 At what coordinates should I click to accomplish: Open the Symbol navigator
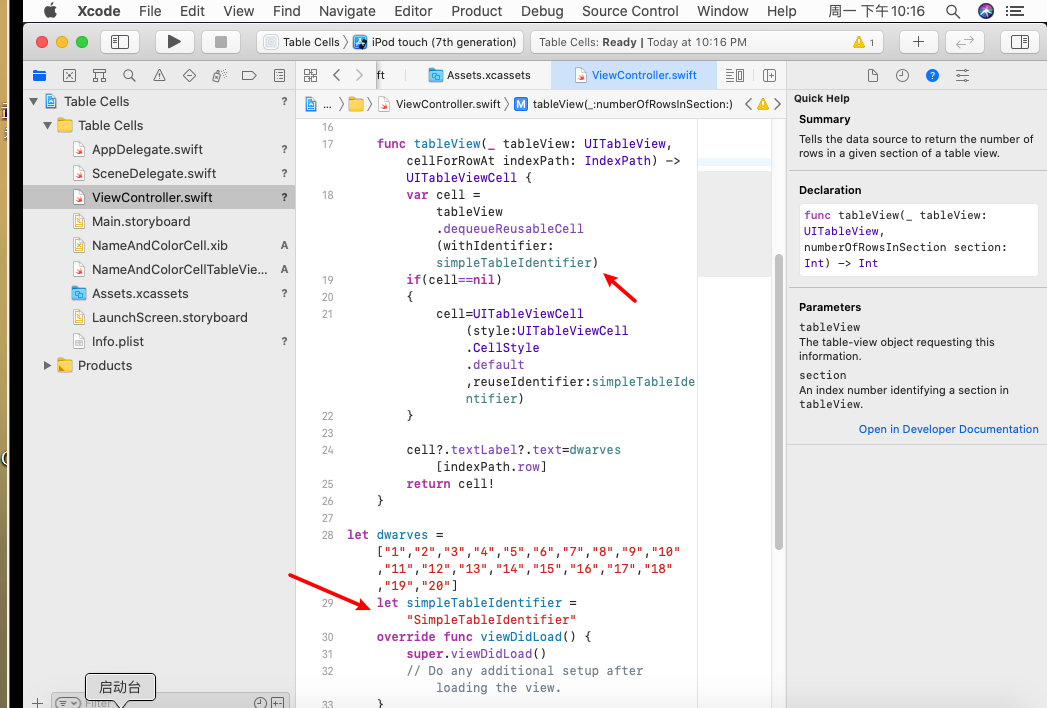[99, 75]
